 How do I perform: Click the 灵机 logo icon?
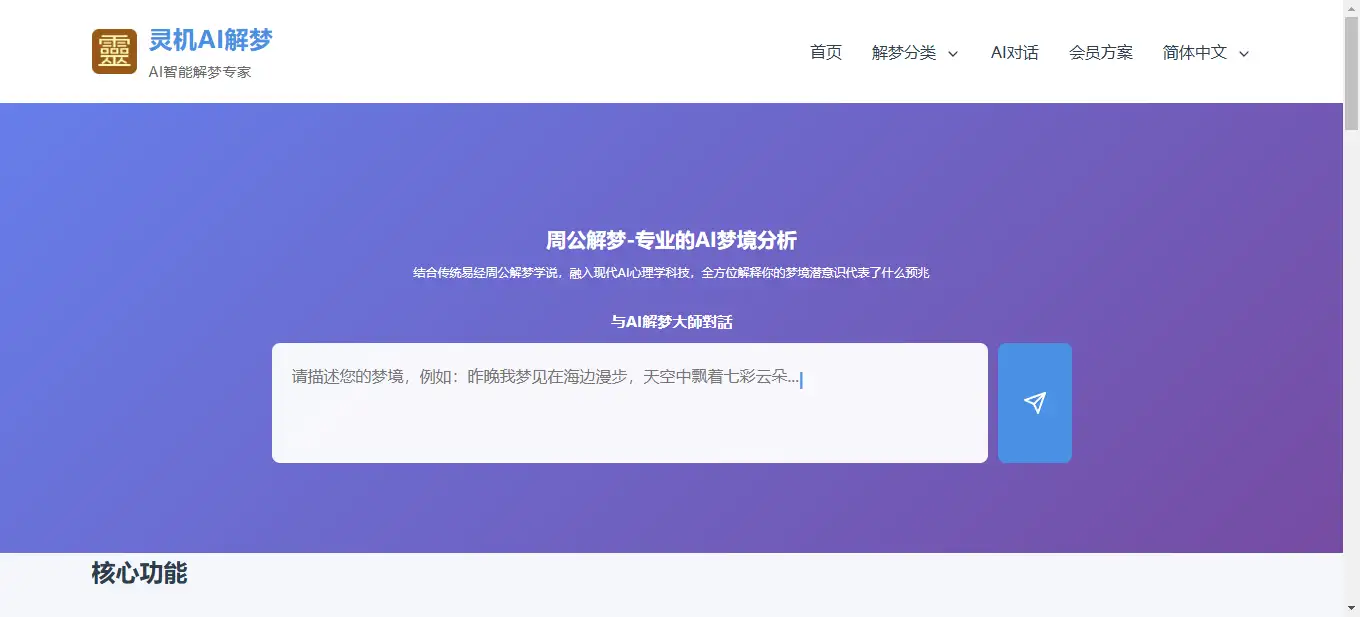click(x=114, y=51)
